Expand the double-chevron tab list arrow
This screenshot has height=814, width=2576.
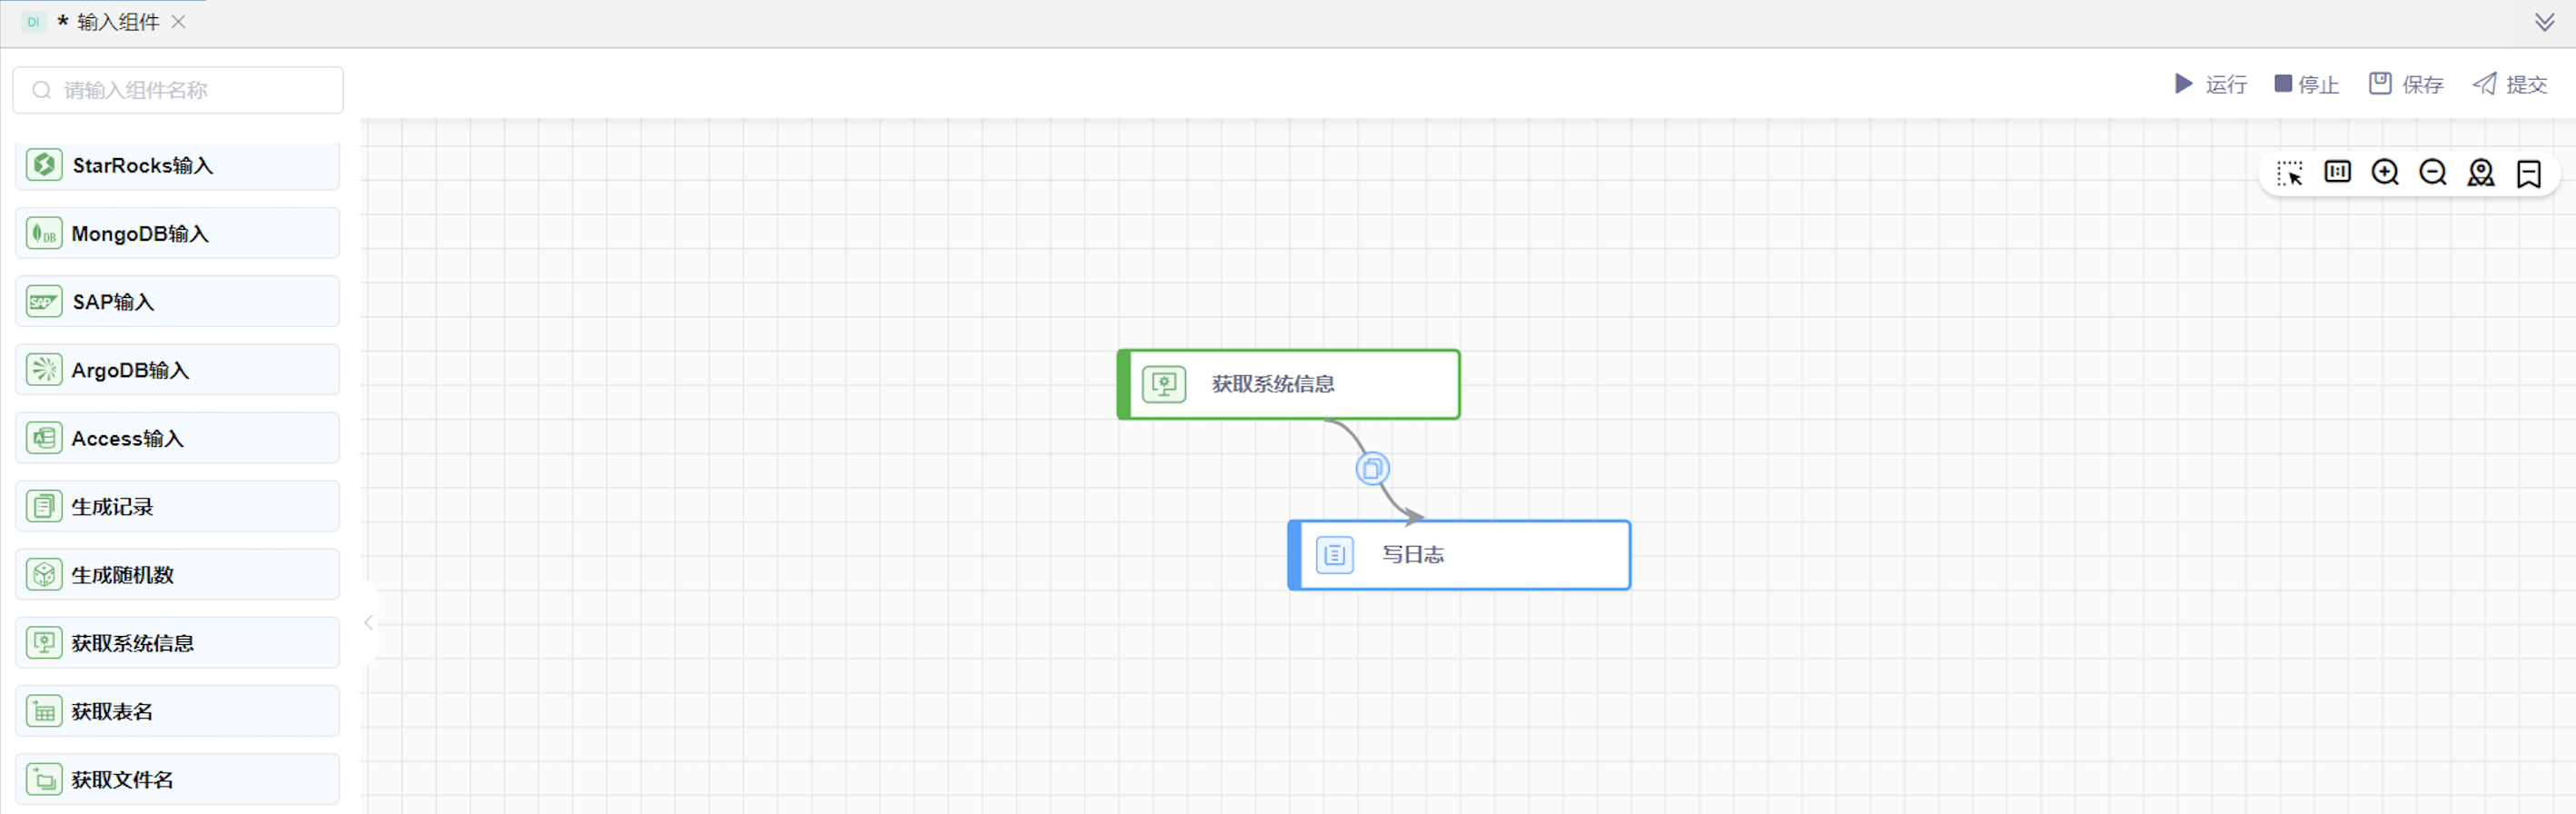point(2544,22)
